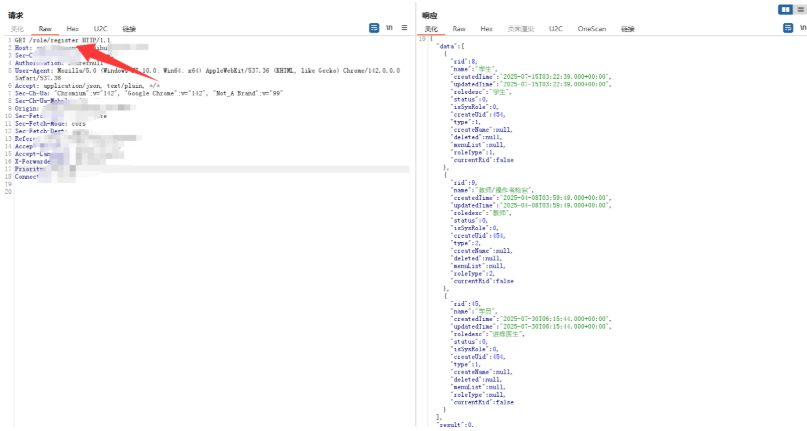Image resolution: width=807 pixels, height=431 pixels.
Task: Switch to stacked rows layout view
Action: (801, 9)
